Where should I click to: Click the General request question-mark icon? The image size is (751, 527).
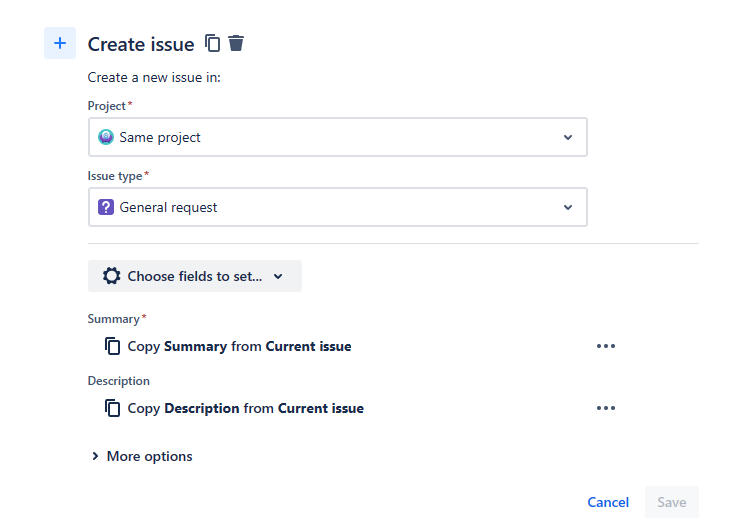tap(106, 207)
